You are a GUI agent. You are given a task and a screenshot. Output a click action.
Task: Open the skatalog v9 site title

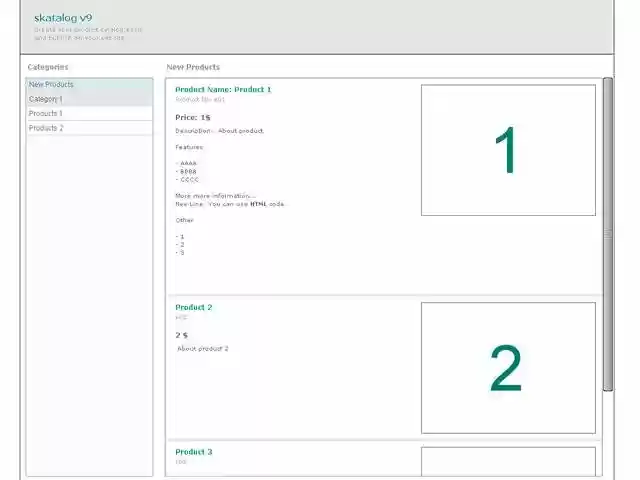pos(63,18)
